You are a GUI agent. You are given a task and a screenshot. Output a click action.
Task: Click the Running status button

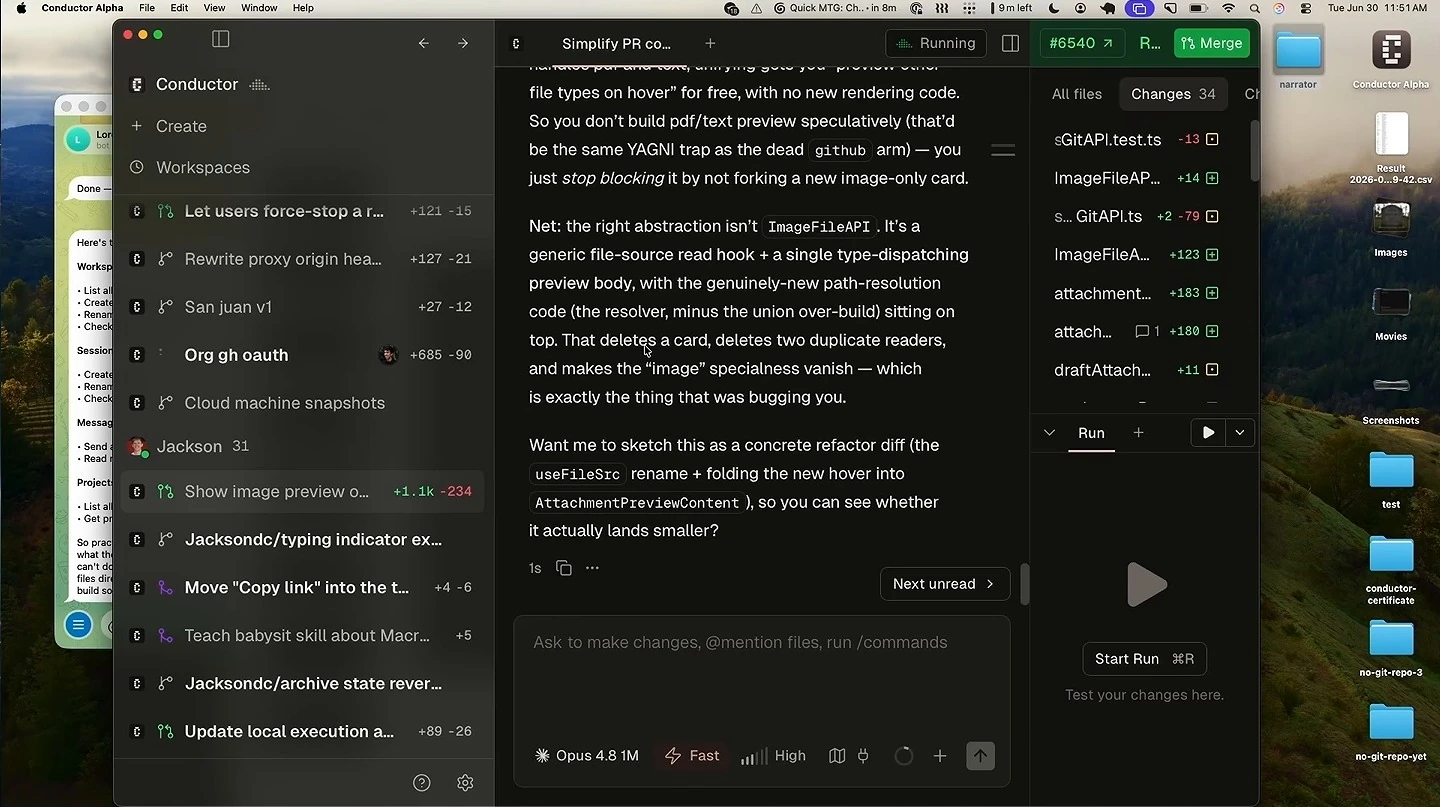pyautogui.click(x=936, y=43)
